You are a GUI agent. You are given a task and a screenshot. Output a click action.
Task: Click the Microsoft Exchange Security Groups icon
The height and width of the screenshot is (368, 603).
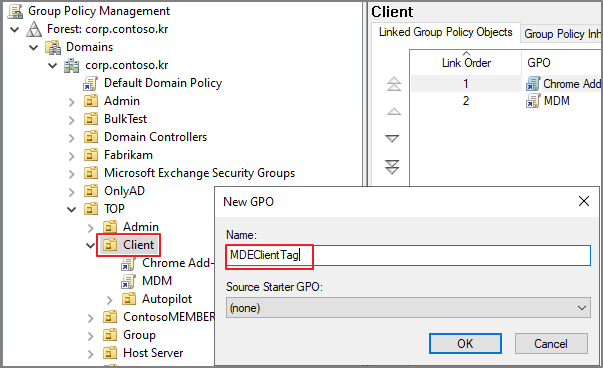[91, 173]
